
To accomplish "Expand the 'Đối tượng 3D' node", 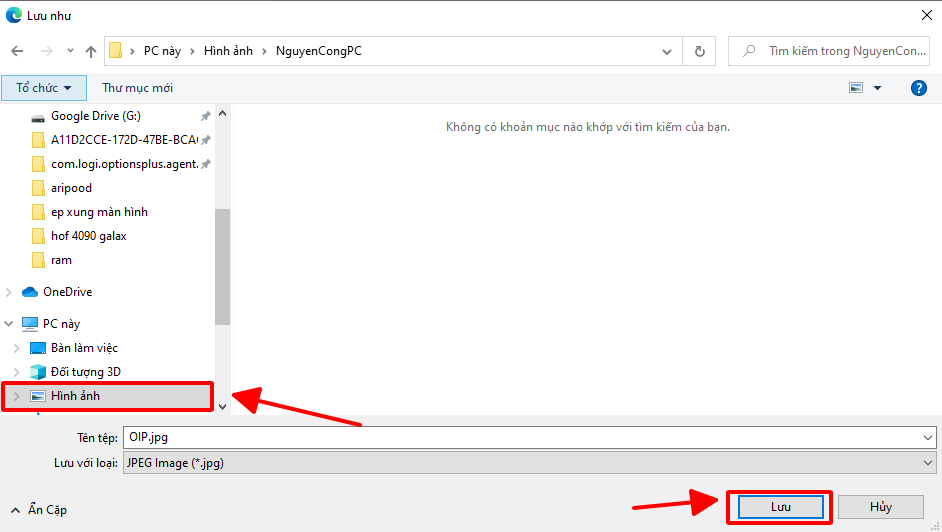I will point(17,372).
